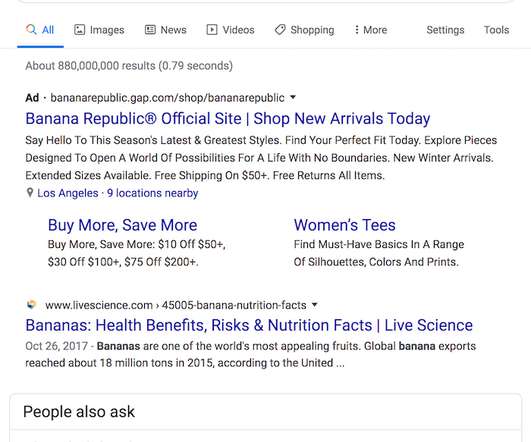Click the Shopping tab tag icon
Viewport: 531px width, 442px height.
pos(280,30)
